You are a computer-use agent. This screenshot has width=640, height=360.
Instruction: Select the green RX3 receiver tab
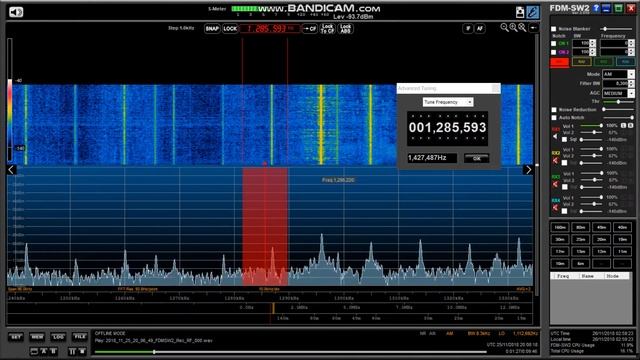coord(604,62)
